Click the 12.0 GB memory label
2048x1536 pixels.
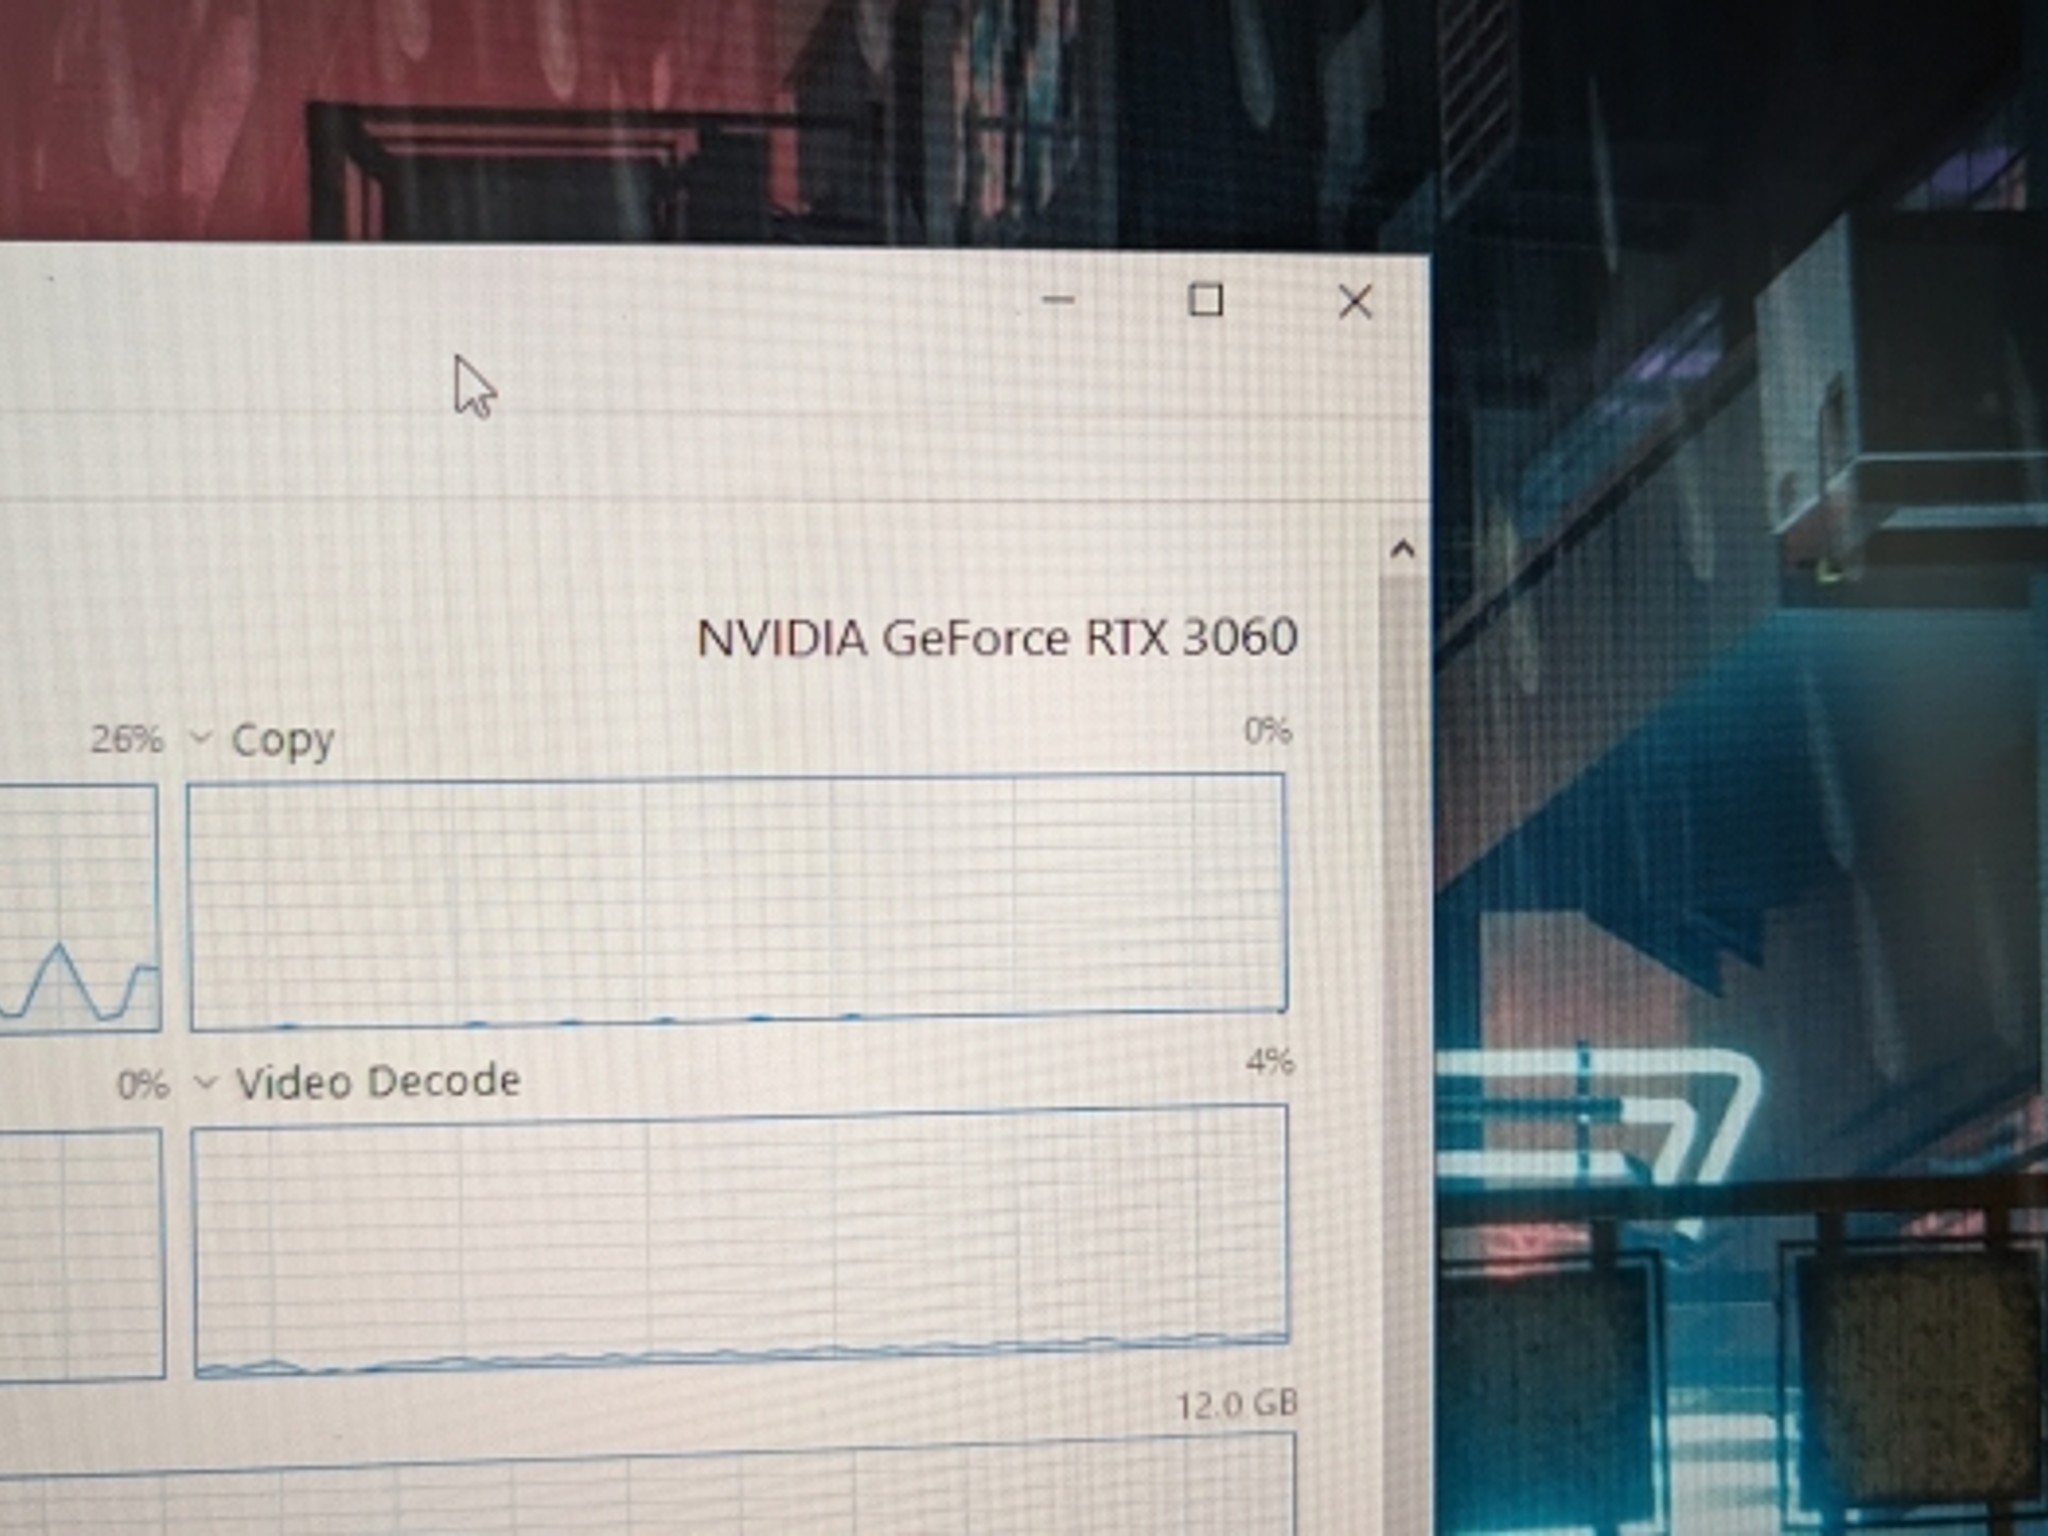(x=1237, y=1405)
